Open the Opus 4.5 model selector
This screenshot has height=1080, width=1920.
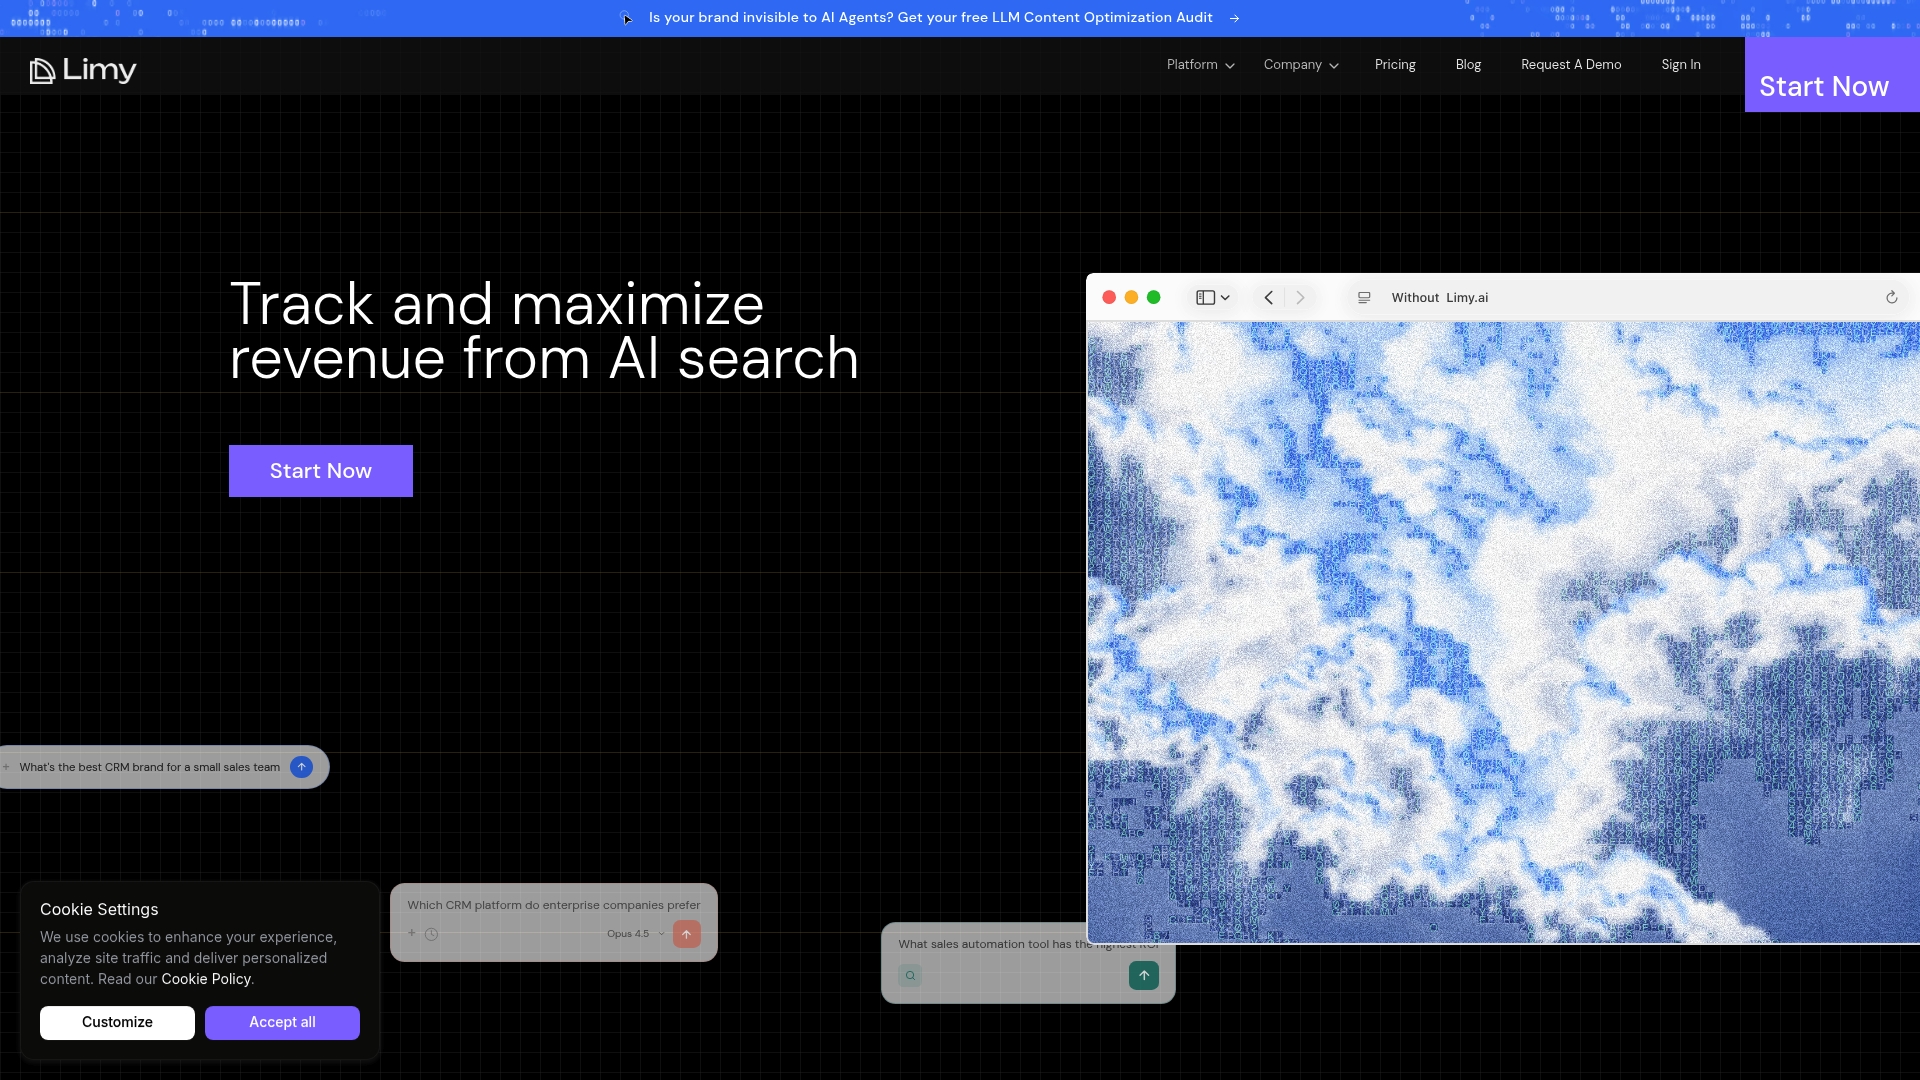click(635, 934)
